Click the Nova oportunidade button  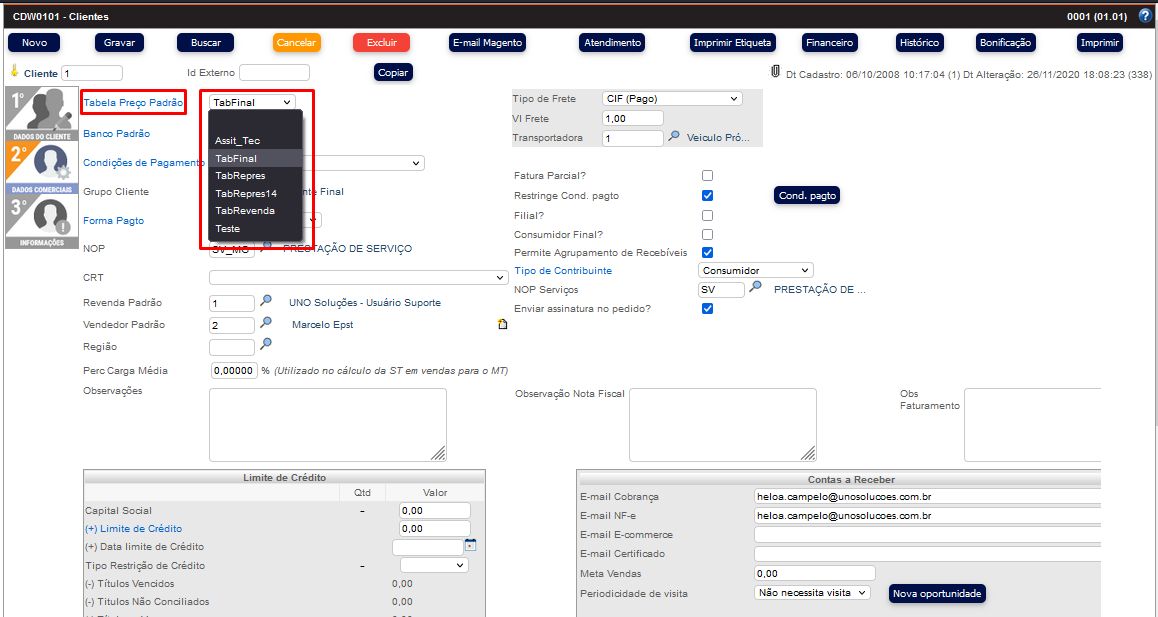coord(937,594)
